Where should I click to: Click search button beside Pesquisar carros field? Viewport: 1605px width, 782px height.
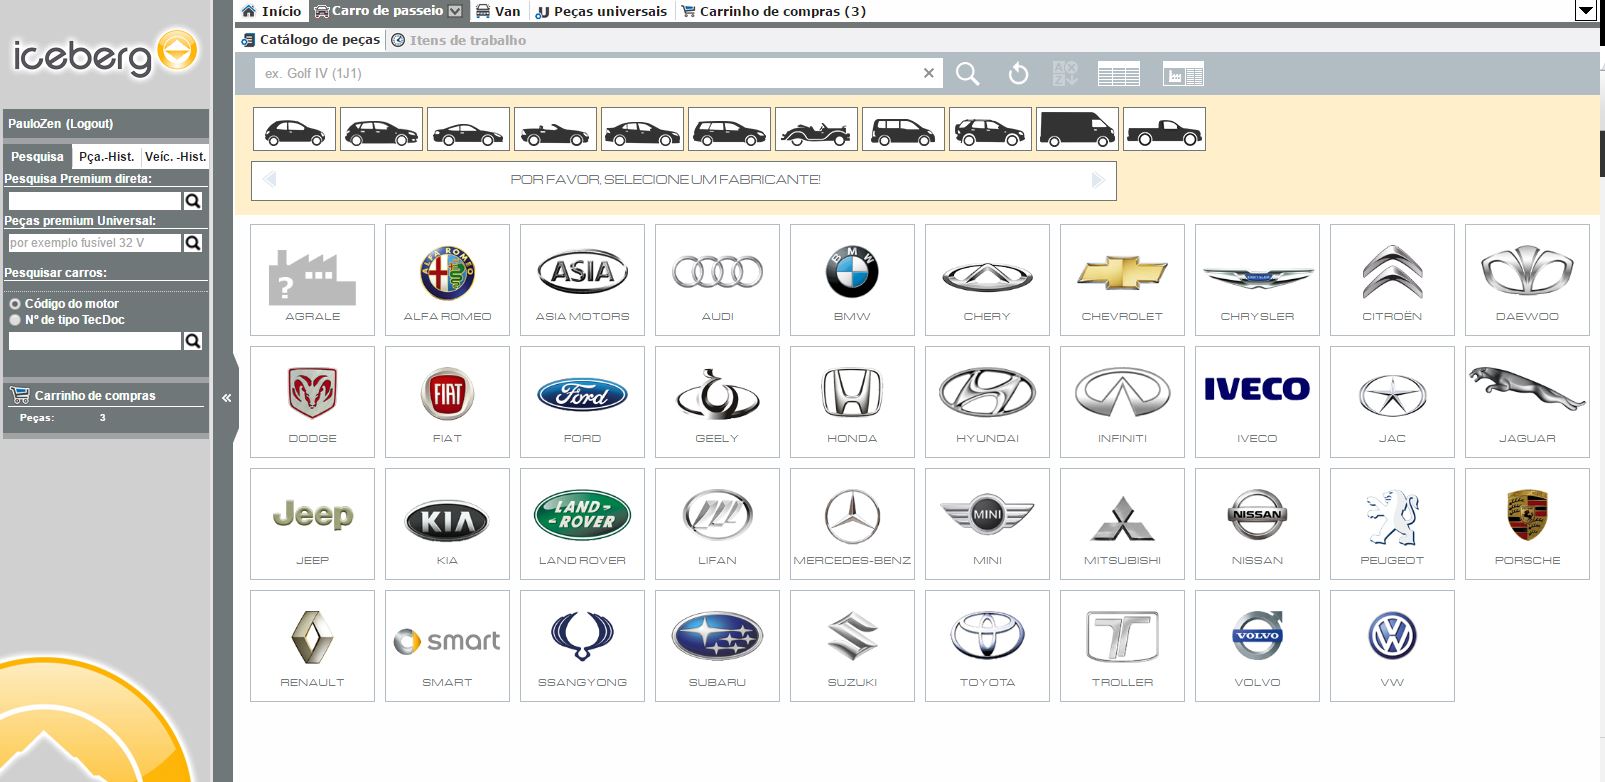193,341
